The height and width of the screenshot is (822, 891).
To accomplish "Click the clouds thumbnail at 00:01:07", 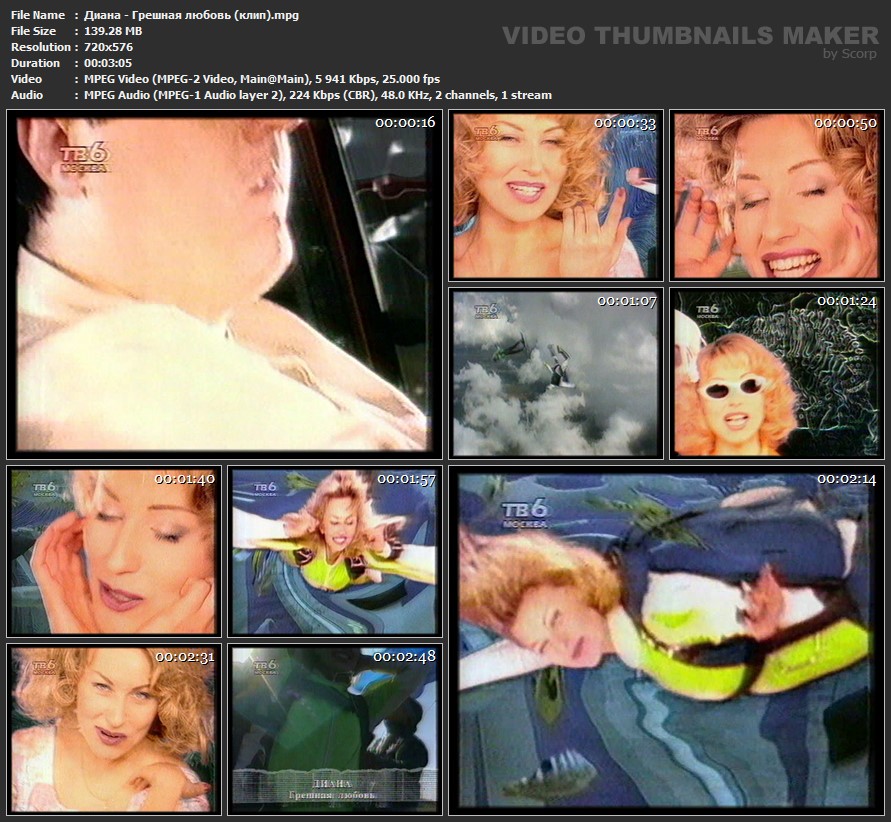I will coord(555,374).
